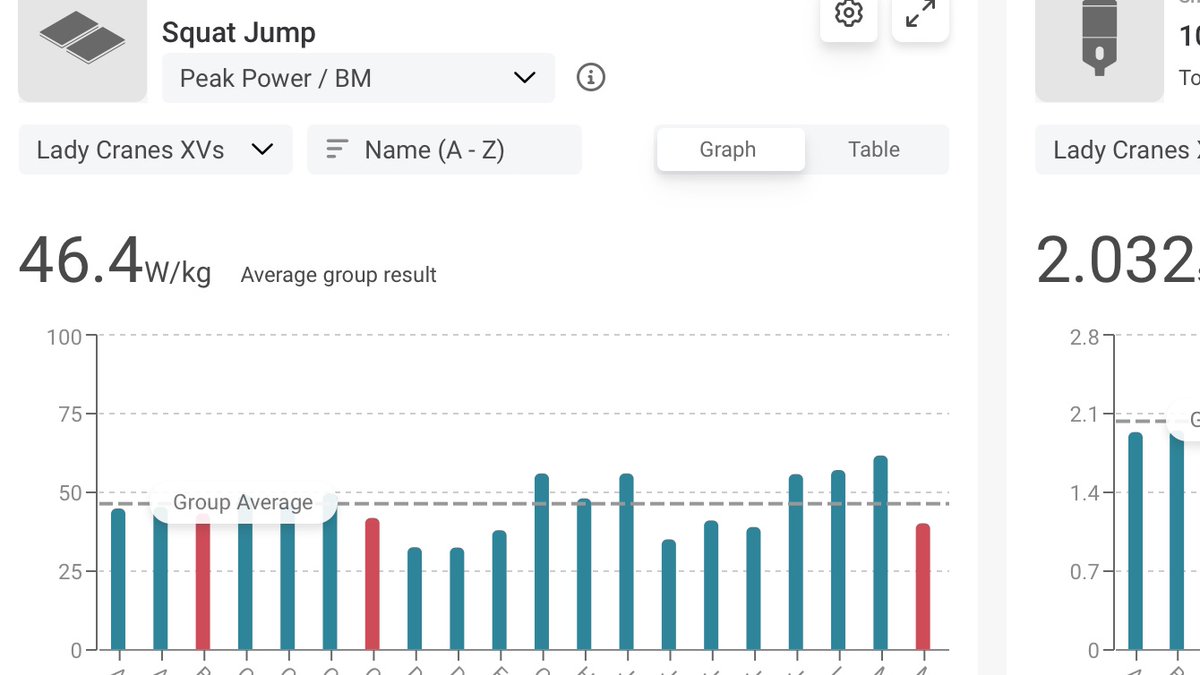Open the Peak Power / BM metric dropdown

coord(358,78)
